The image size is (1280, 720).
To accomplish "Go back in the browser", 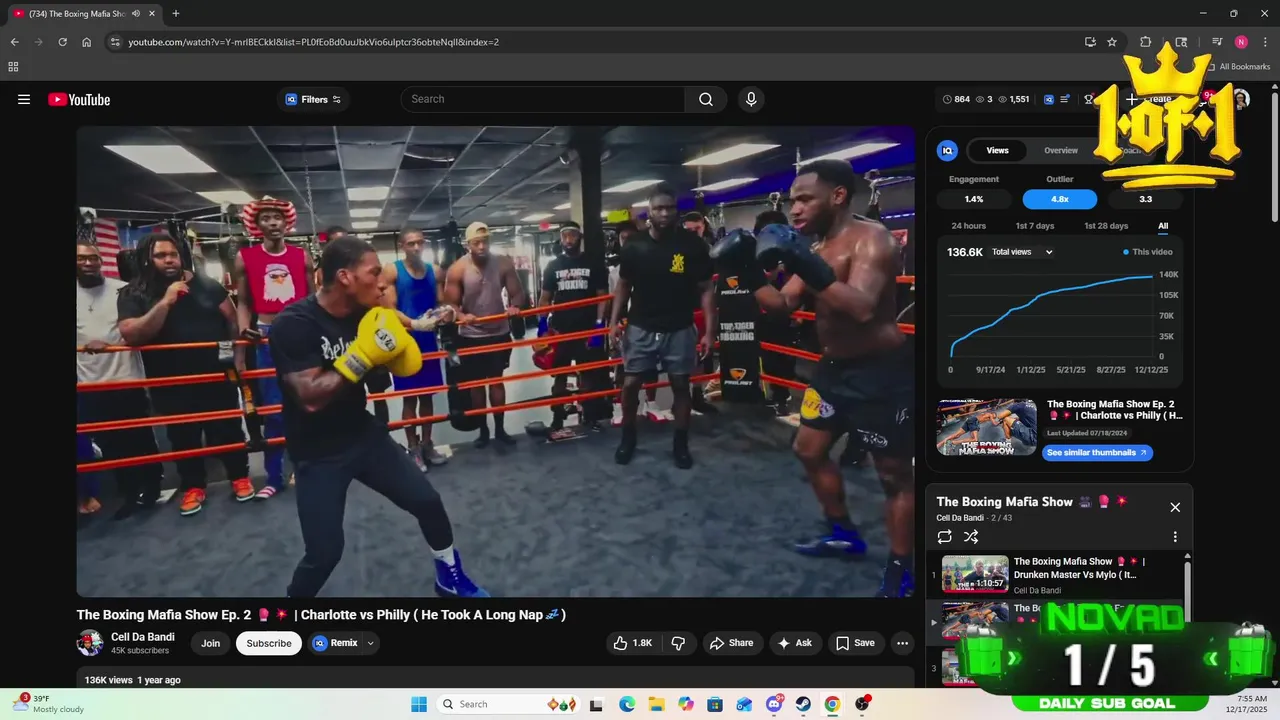I will tap(14, 42).
